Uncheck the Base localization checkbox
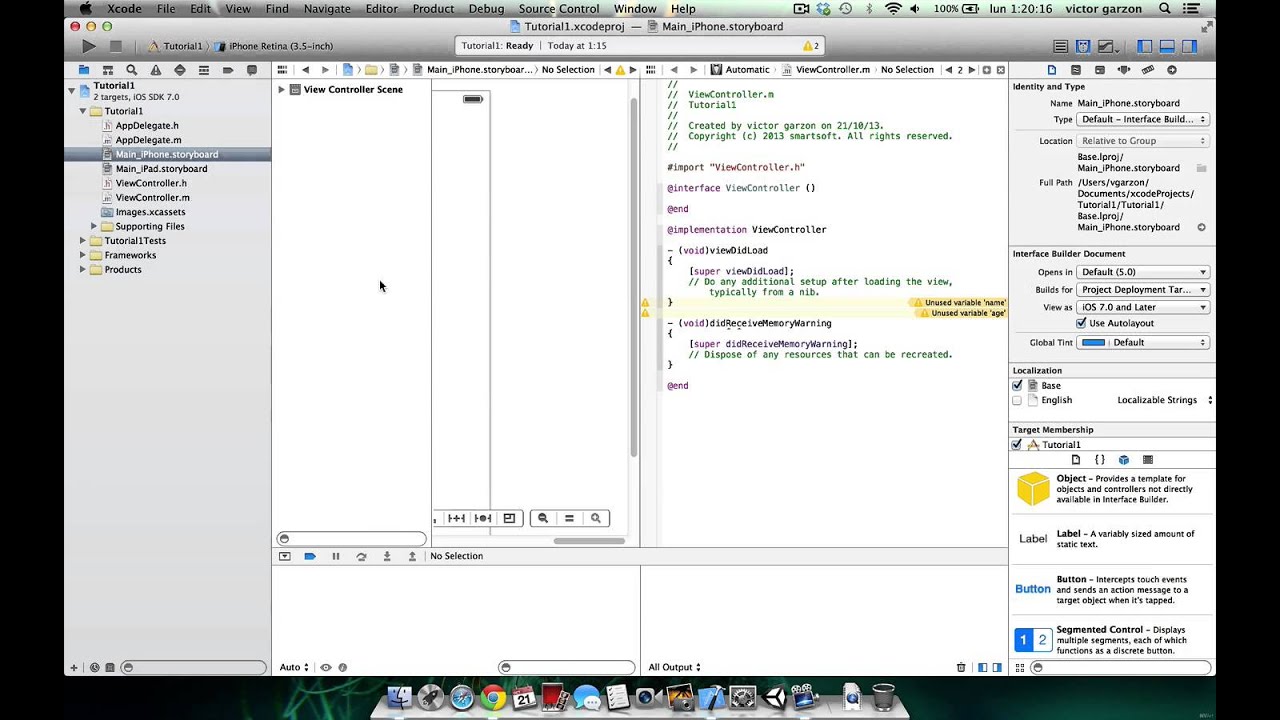The height and width of the screenshot is (720, 1280). 1017,385
